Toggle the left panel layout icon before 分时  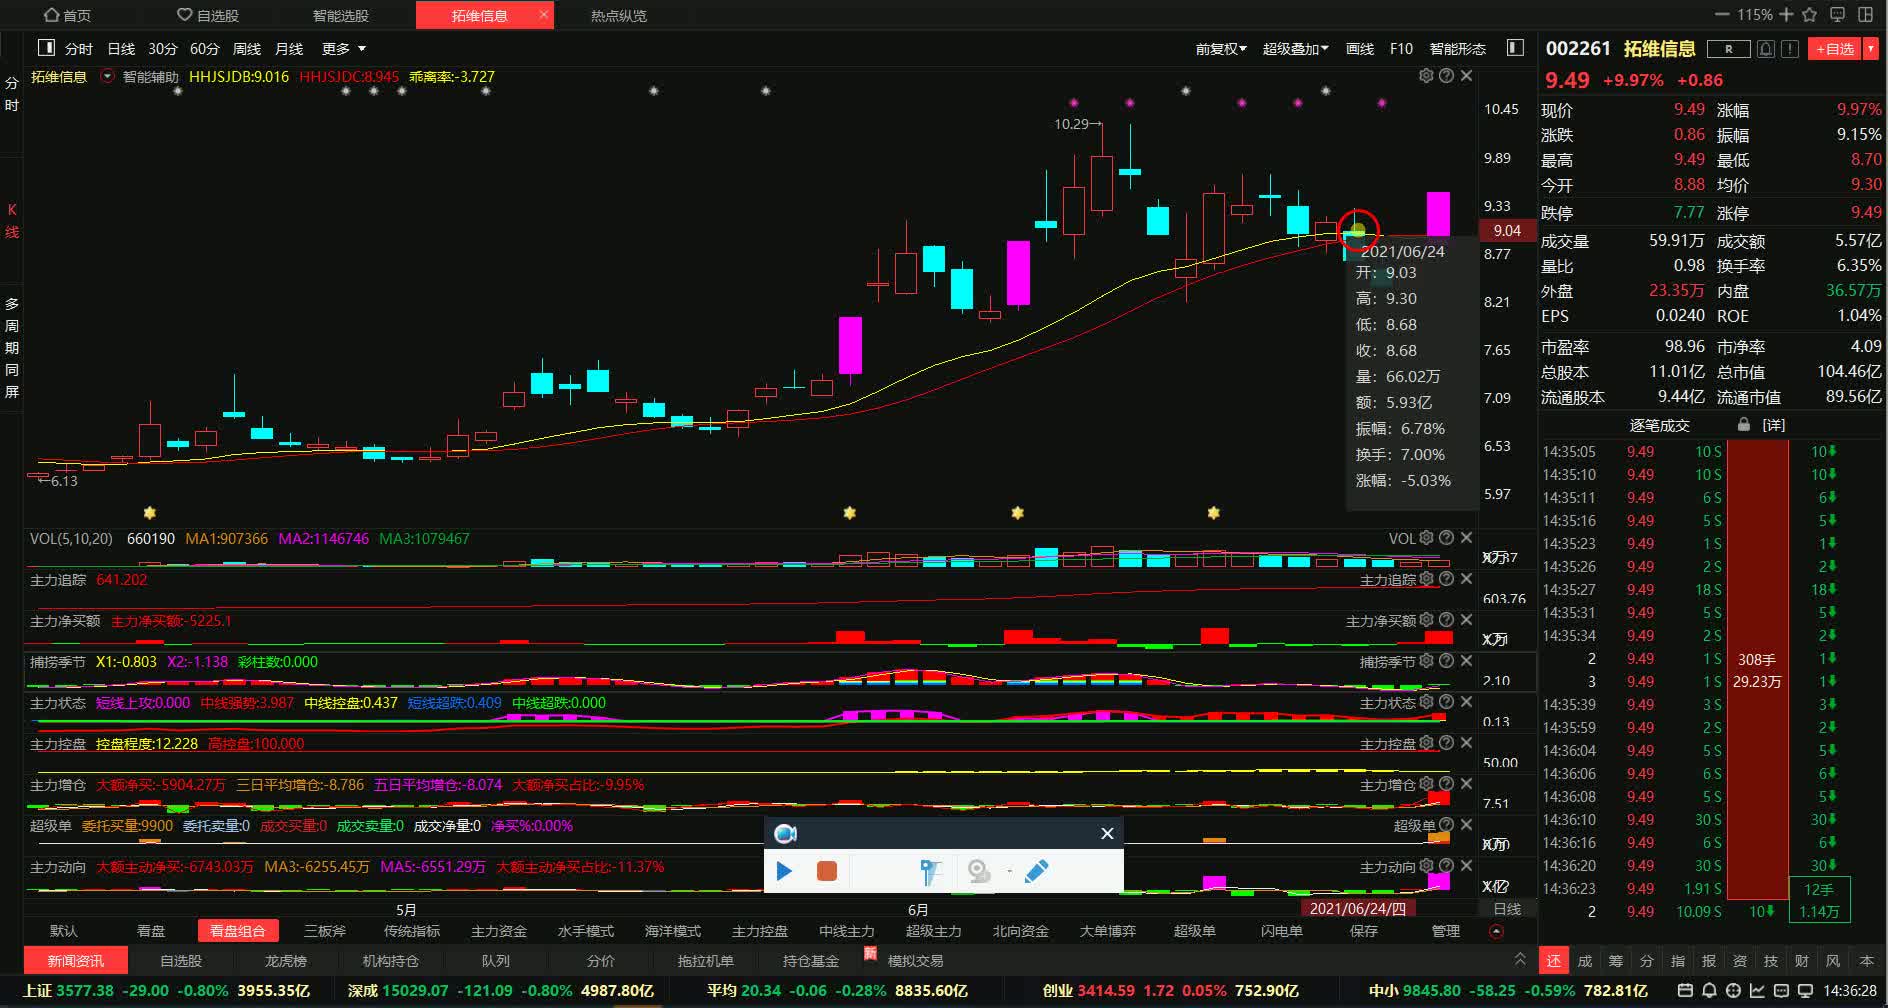click(46, 48)
